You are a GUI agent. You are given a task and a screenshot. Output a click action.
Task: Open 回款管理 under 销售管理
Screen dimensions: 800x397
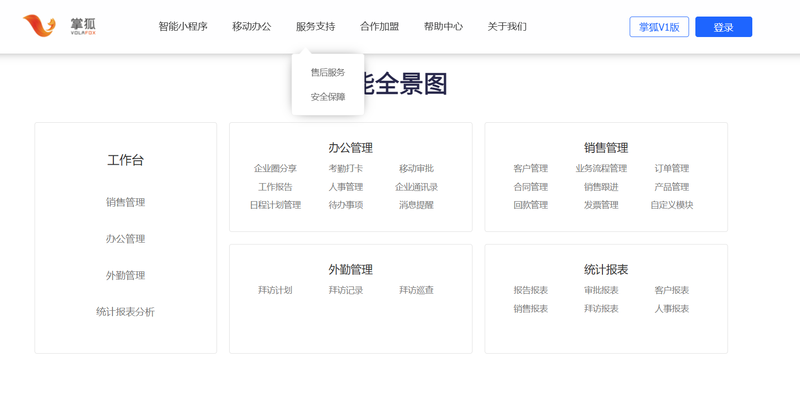pyautogui.click(x=531, y=205)
